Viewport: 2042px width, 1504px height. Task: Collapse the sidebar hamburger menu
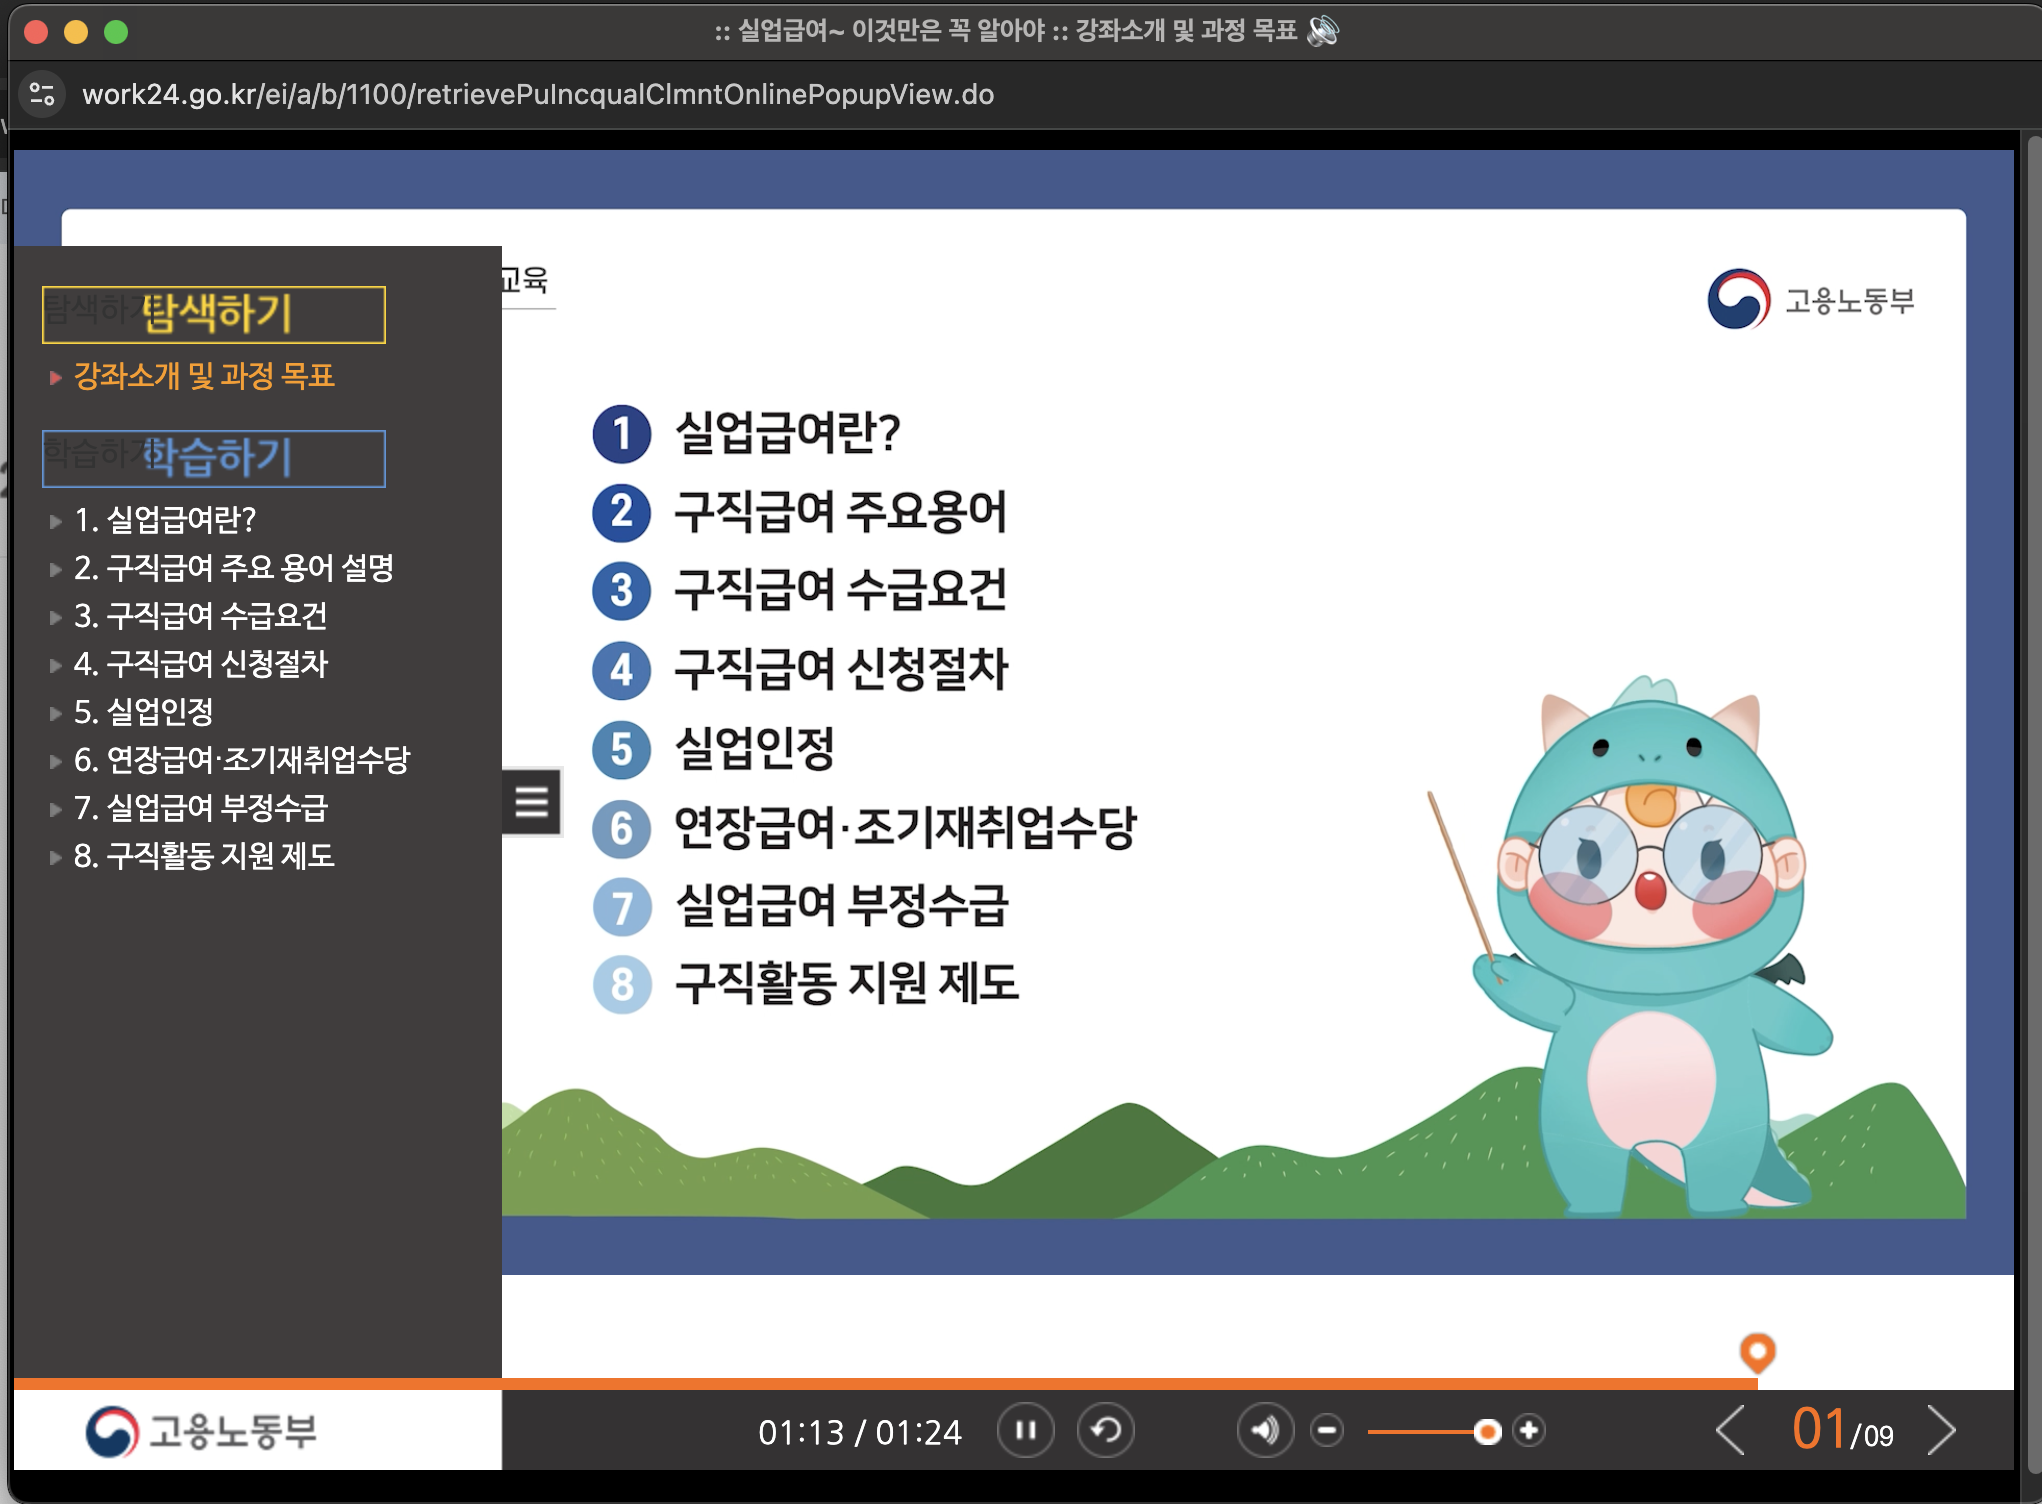point(531,801)
